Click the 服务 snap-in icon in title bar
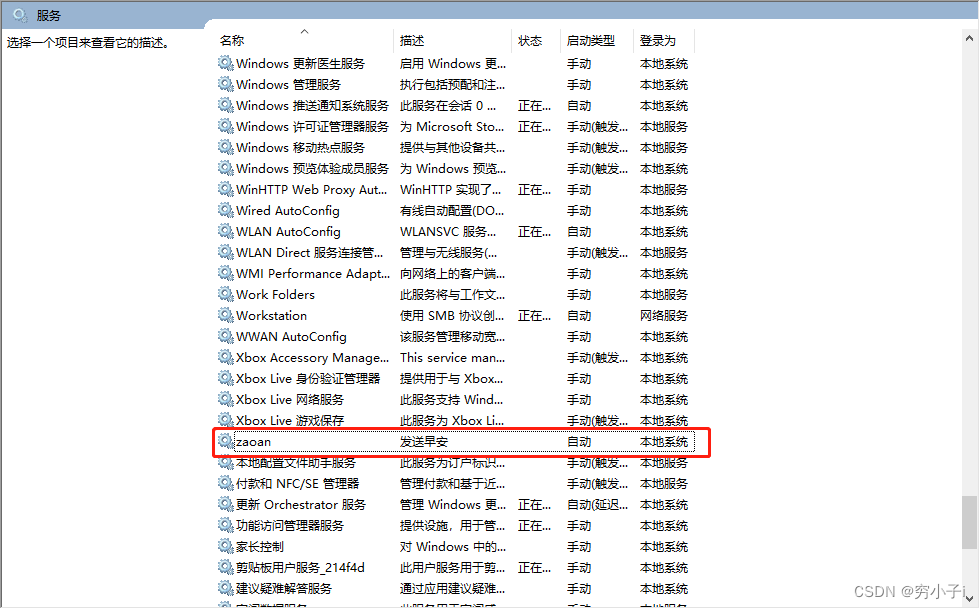Screen dimensions: 980x609 point(17,15)
